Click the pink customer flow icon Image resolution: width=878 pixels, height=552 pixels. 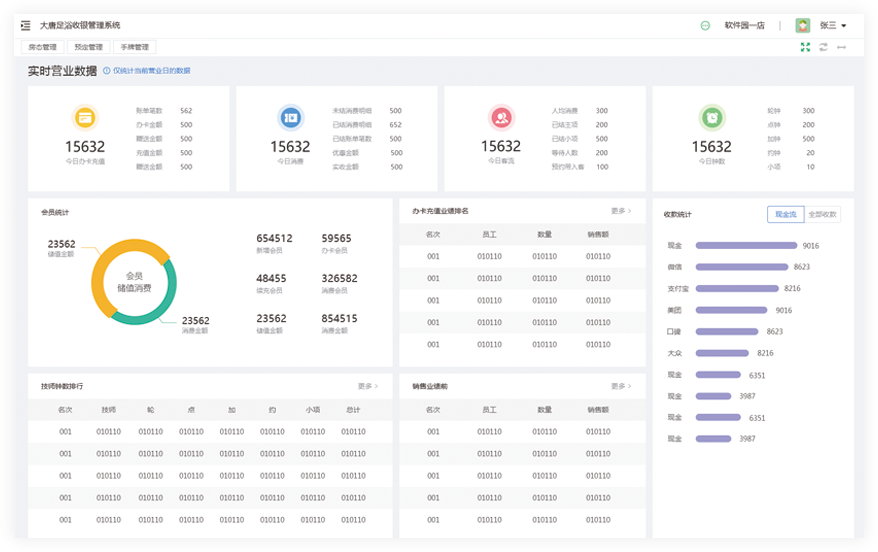501,117
